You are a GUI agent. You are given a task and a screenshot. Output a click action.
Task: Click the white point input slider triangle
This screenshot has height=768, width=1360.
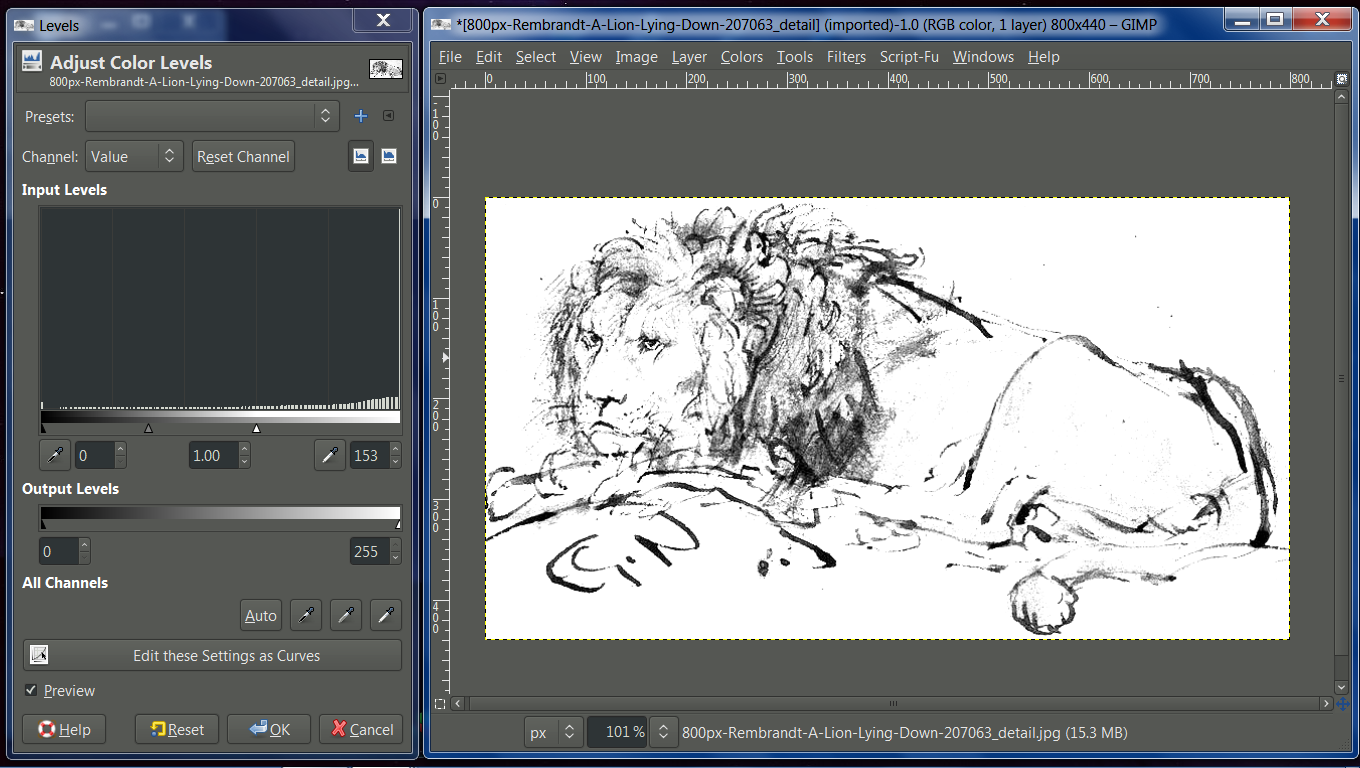pyautogui.click(x=256, y=428)
